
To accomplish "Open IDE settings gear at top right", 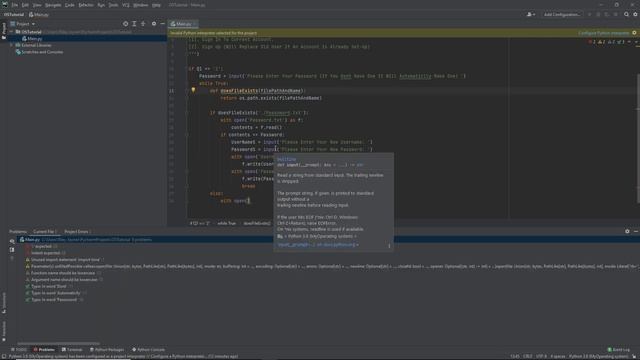I will click(x=635, y=15).
